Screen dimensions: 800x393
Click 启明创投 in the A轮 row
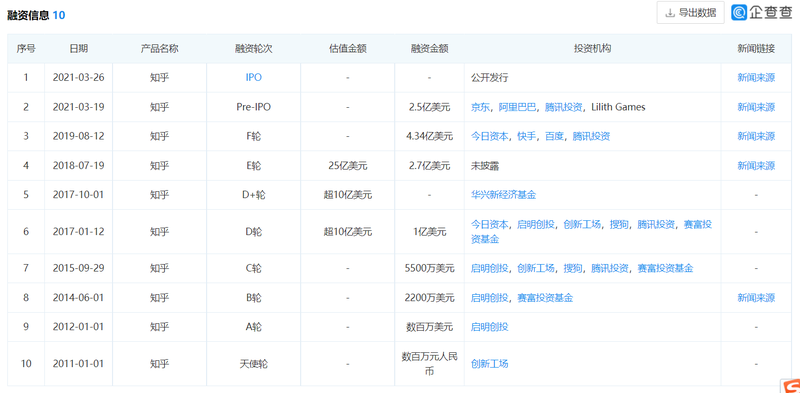click(490, 327)
